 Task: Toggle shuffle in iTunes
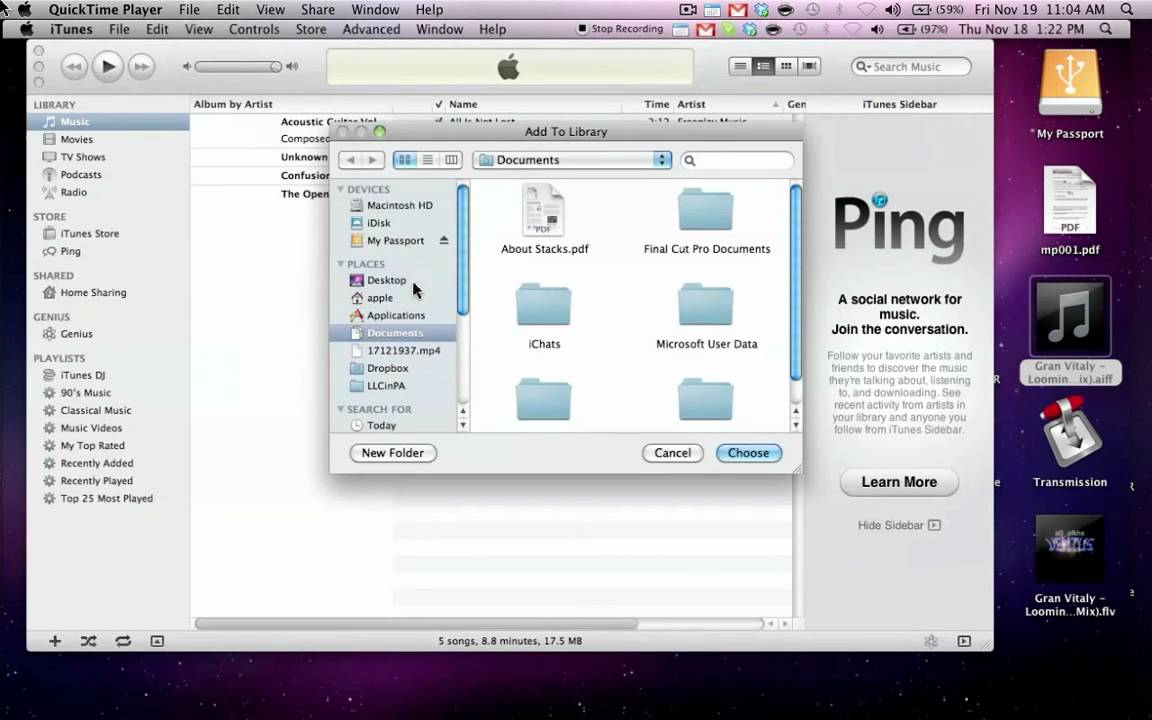(89, 641)
